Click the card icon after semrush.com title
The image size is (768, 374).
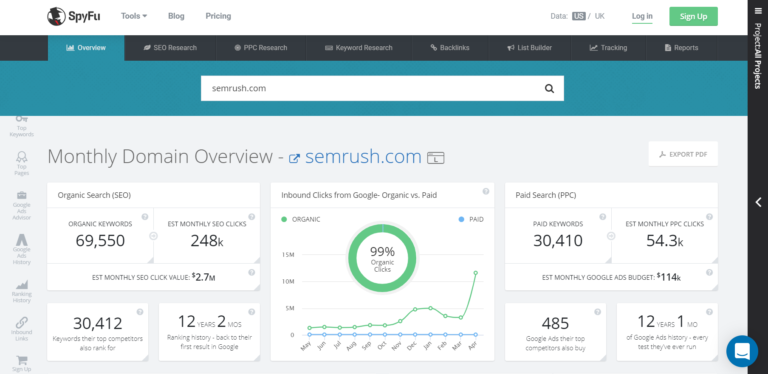pyautogui.click(x=435, y=158)
